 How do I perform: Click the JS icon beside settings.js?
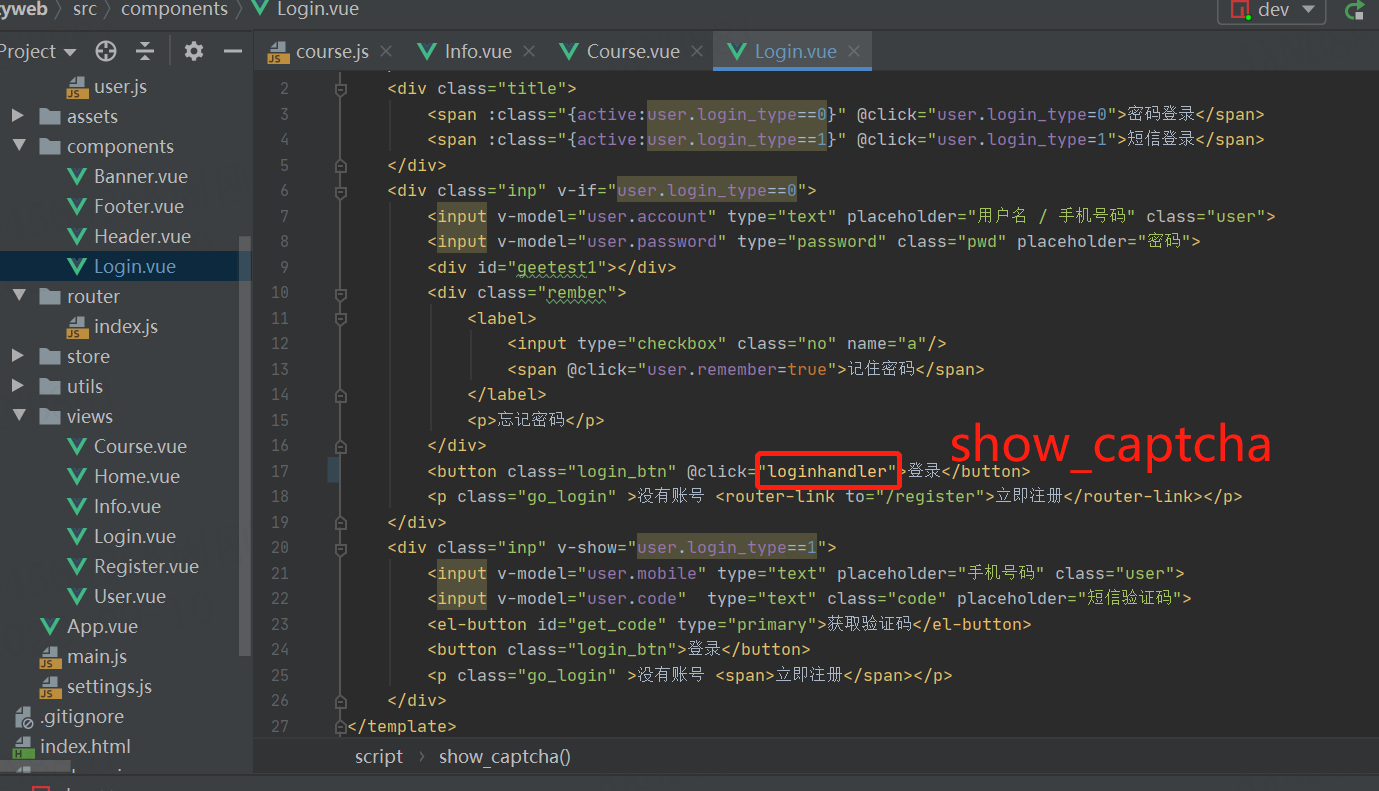point(50,687)
